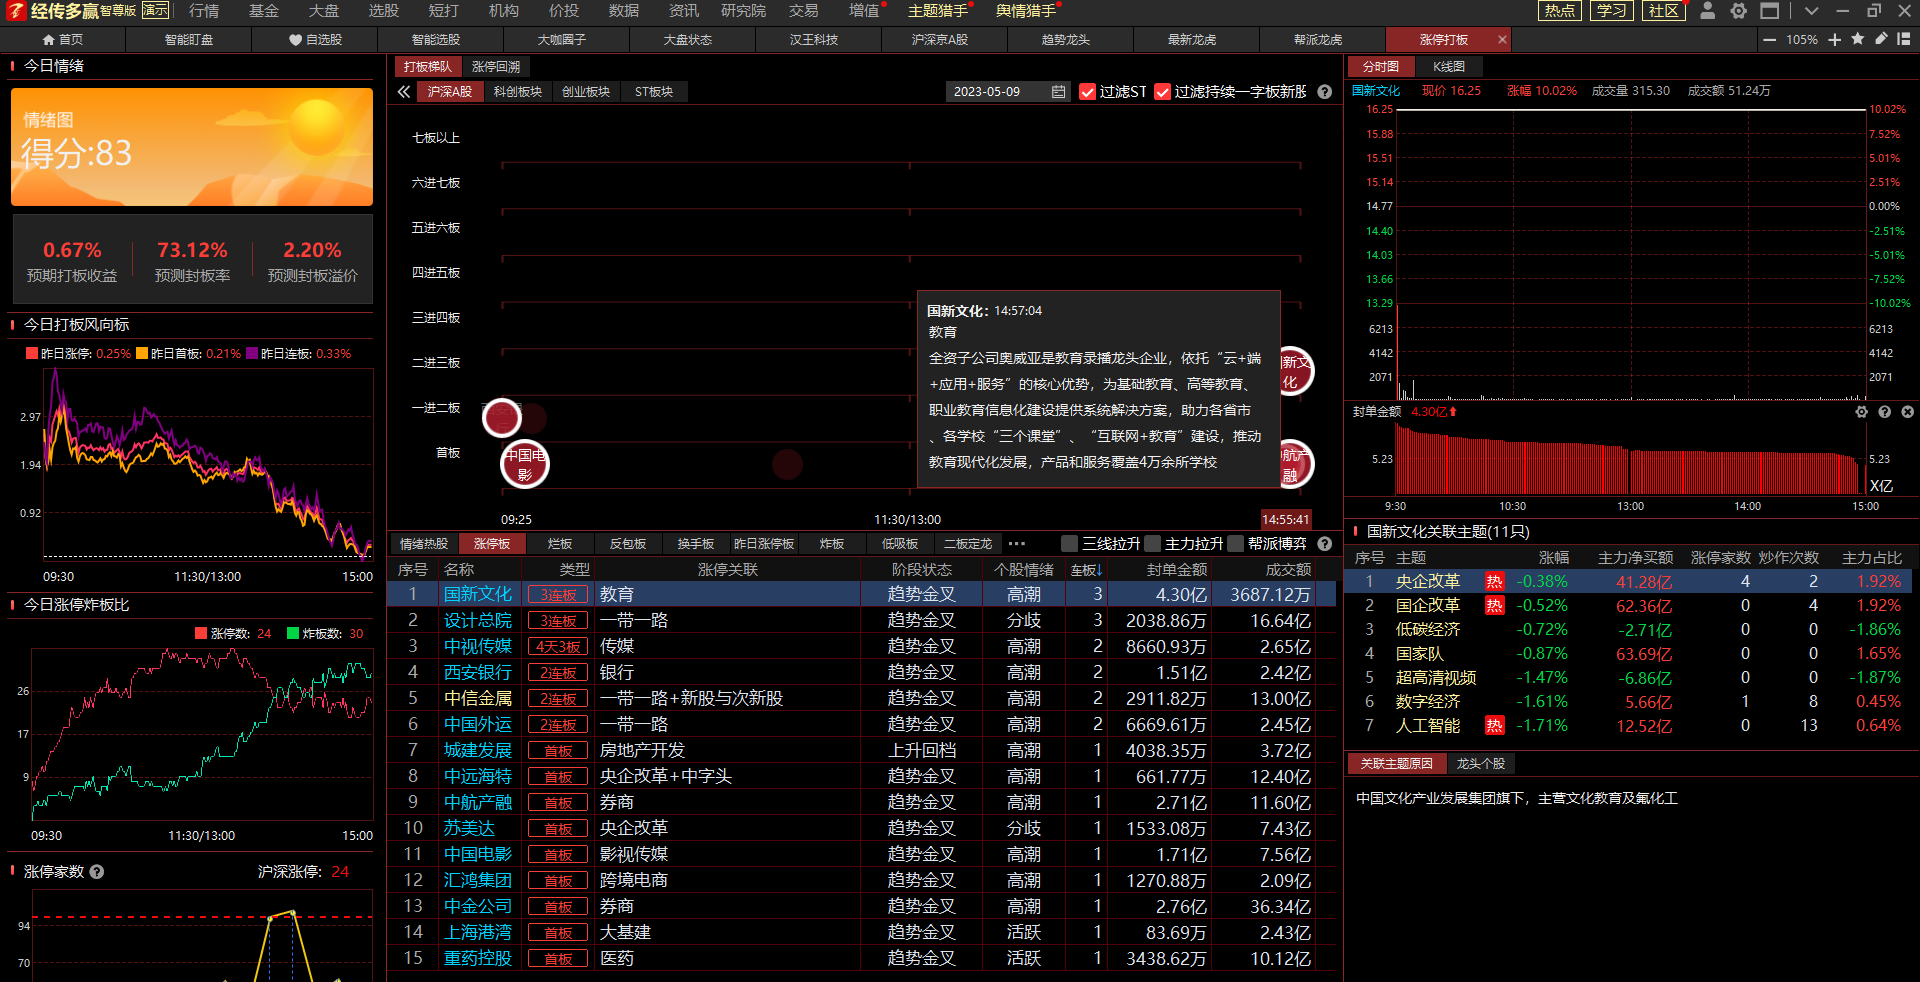Switch to the K线图 tab
Image resolution: width=1920 pixels, height=982 pixels.
tap(1449, 67)
